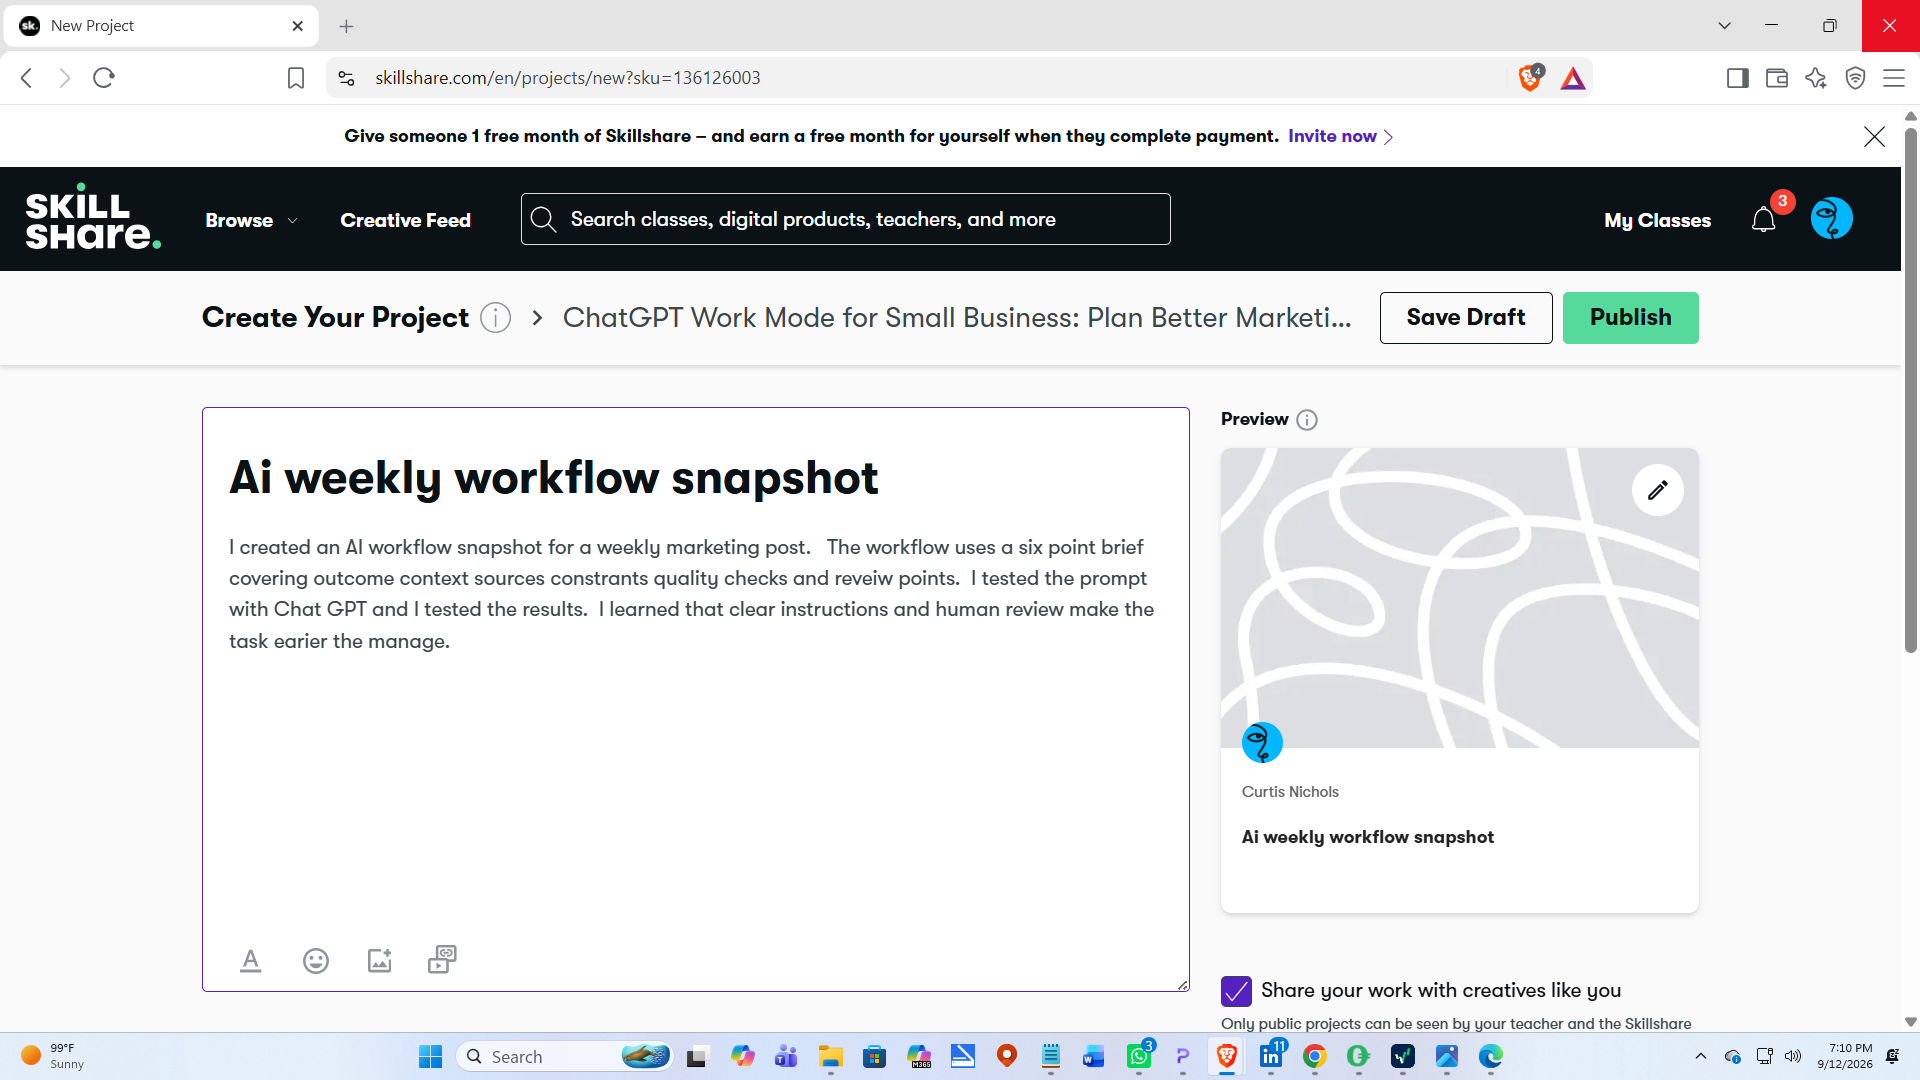Screen dimensions: 1920x1080
Task: Embed media link in the project
Action: pyautogui.click(x=442, y=960)
